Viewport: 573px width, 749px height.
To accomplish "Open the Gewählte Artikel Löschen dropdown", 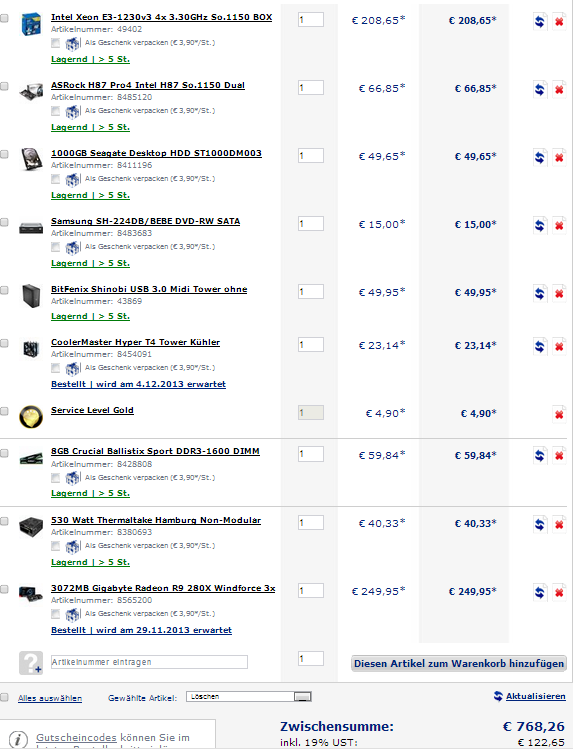I will (x=249, y=696).
